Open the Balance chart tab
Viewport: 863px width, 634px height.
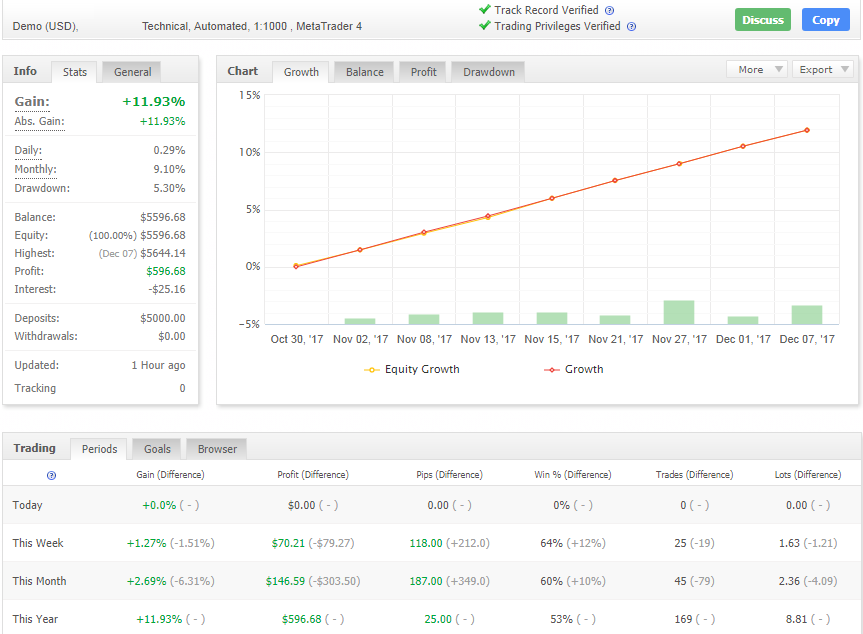click(x=364, y=72)
